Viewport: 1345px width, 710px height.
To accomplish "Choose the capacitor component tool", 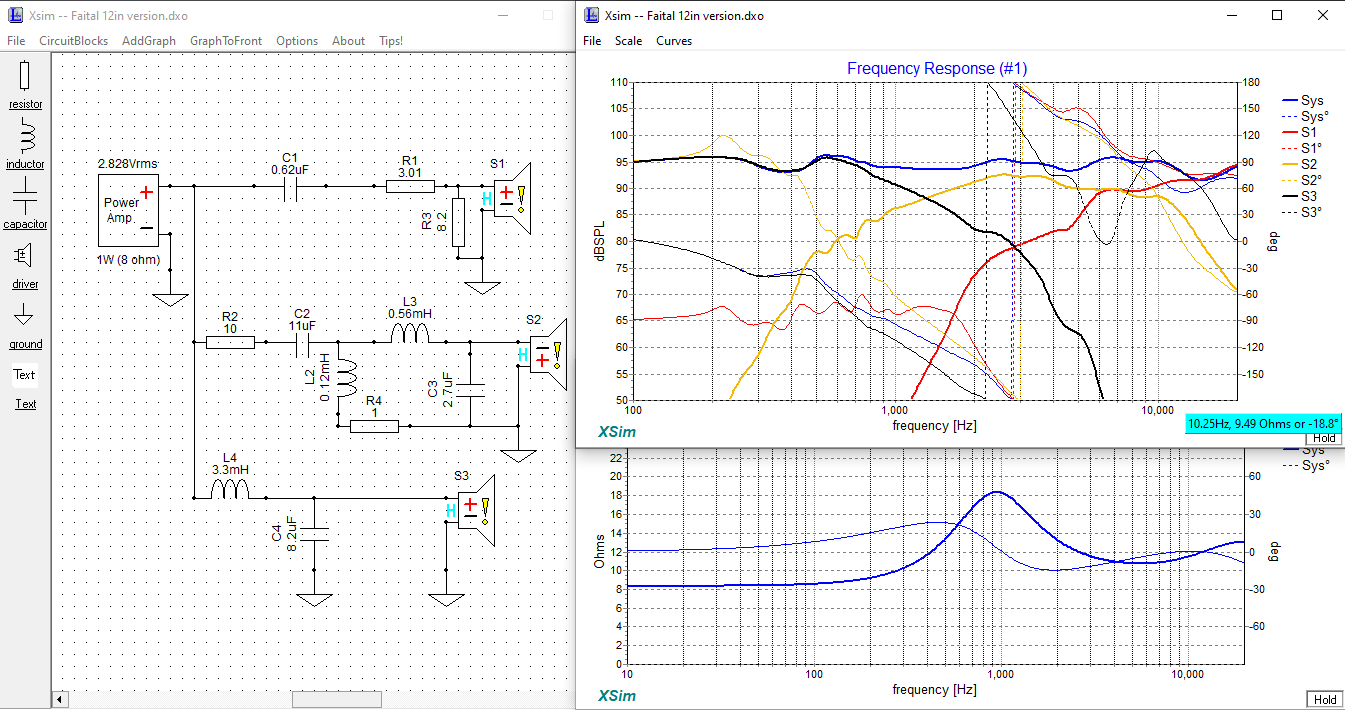I will click(x=25, y=195).
